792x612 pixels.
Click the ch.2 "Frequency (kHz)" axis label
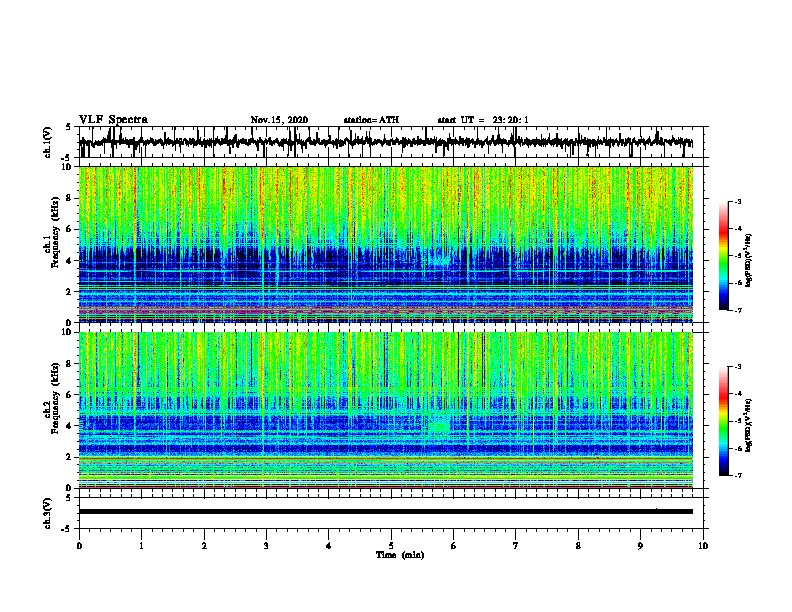[x=55, y=397]
